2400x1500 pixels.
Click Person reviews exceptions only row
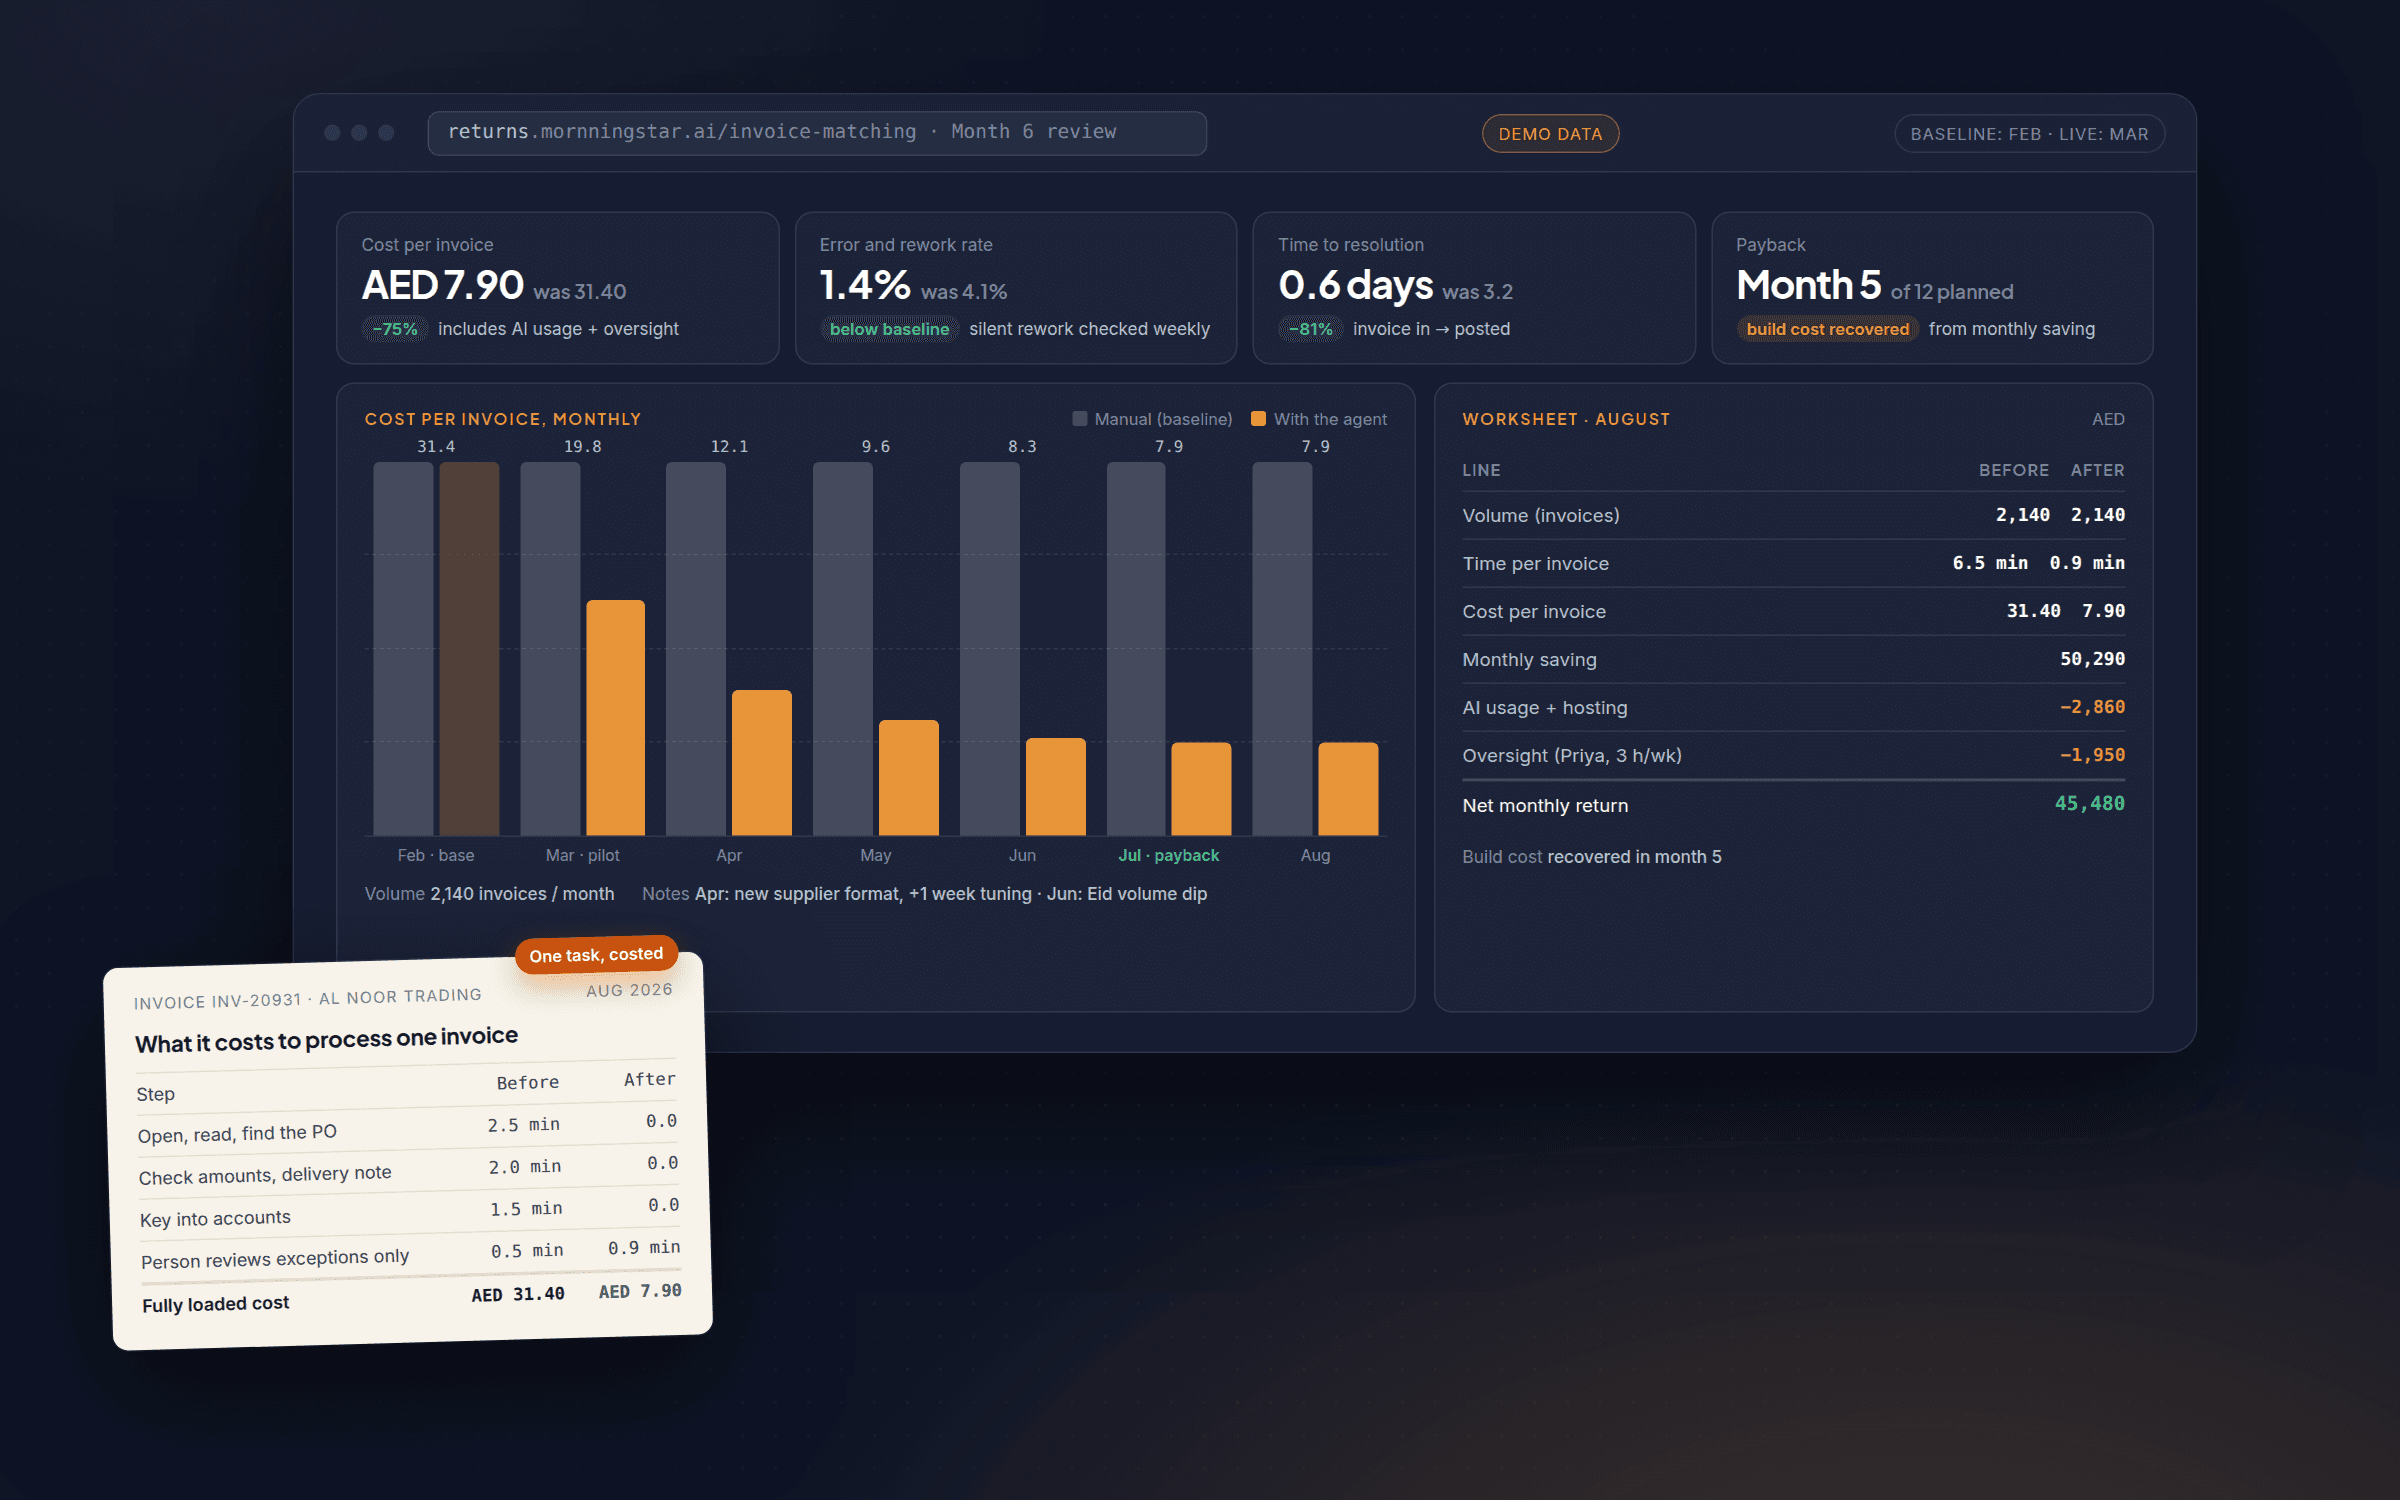tap(411, 1255)
